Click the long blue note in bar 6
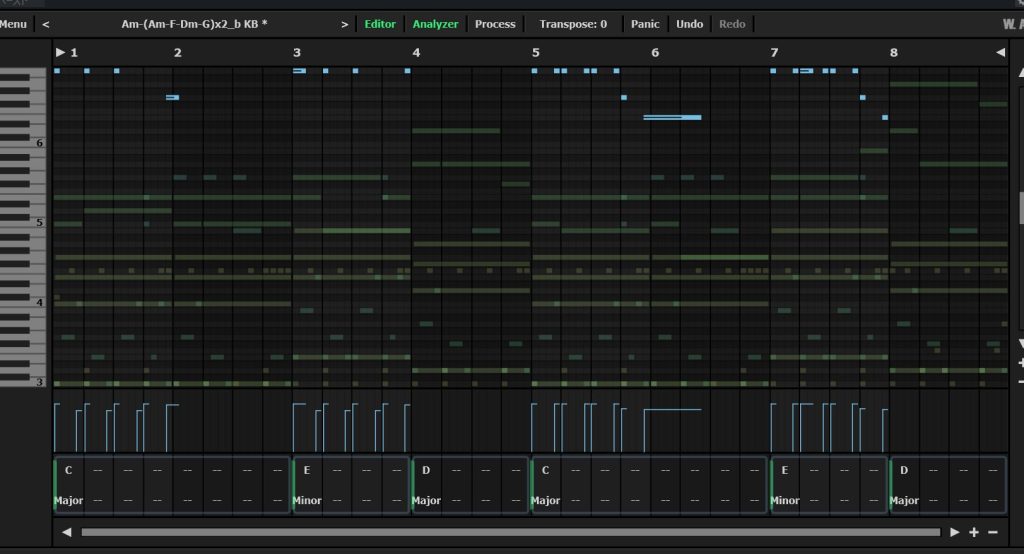Image resolution: width=1024 pixels, height=554 pixels. pyautogui.click(x=672, y=117)
